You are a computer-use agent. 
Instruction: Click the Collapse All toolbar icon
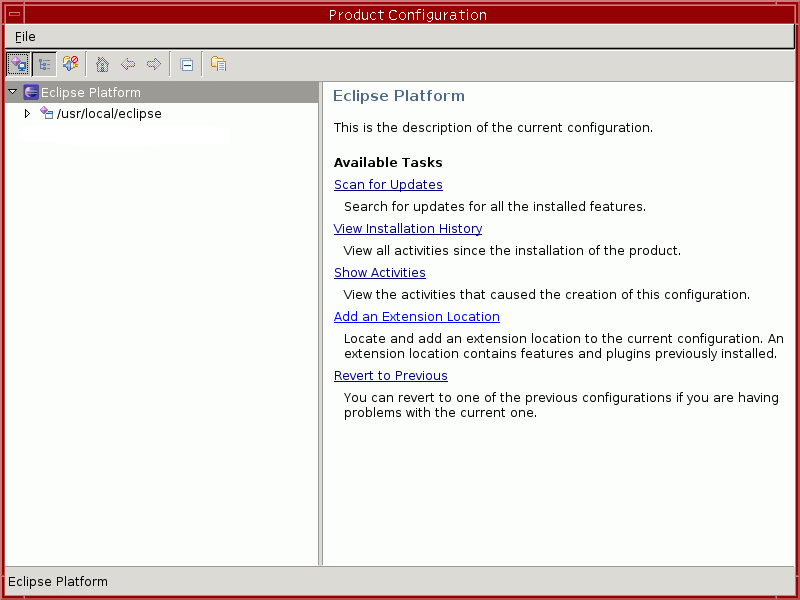coord(186,64)
